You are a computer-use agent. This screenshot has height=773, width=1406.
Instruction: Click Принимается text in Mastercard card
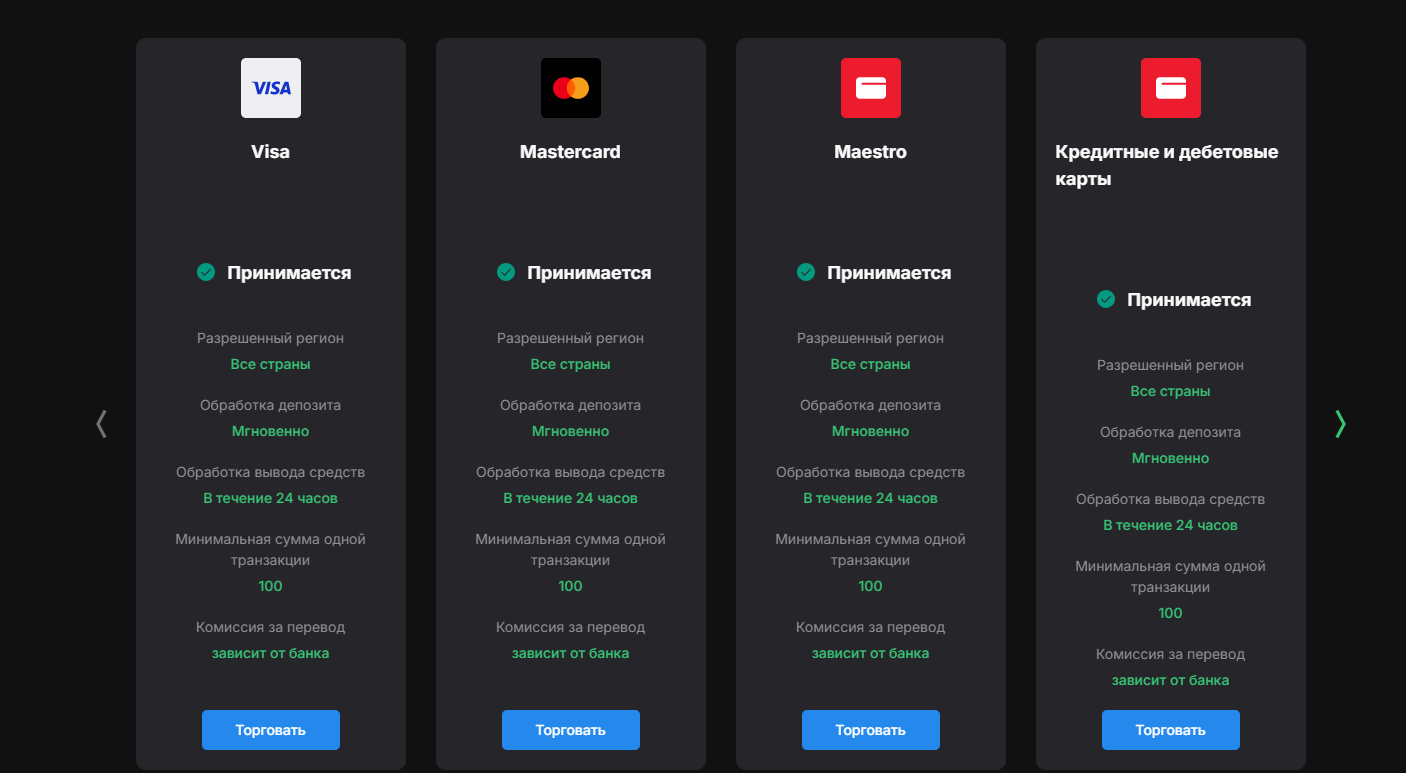(589, 273)
